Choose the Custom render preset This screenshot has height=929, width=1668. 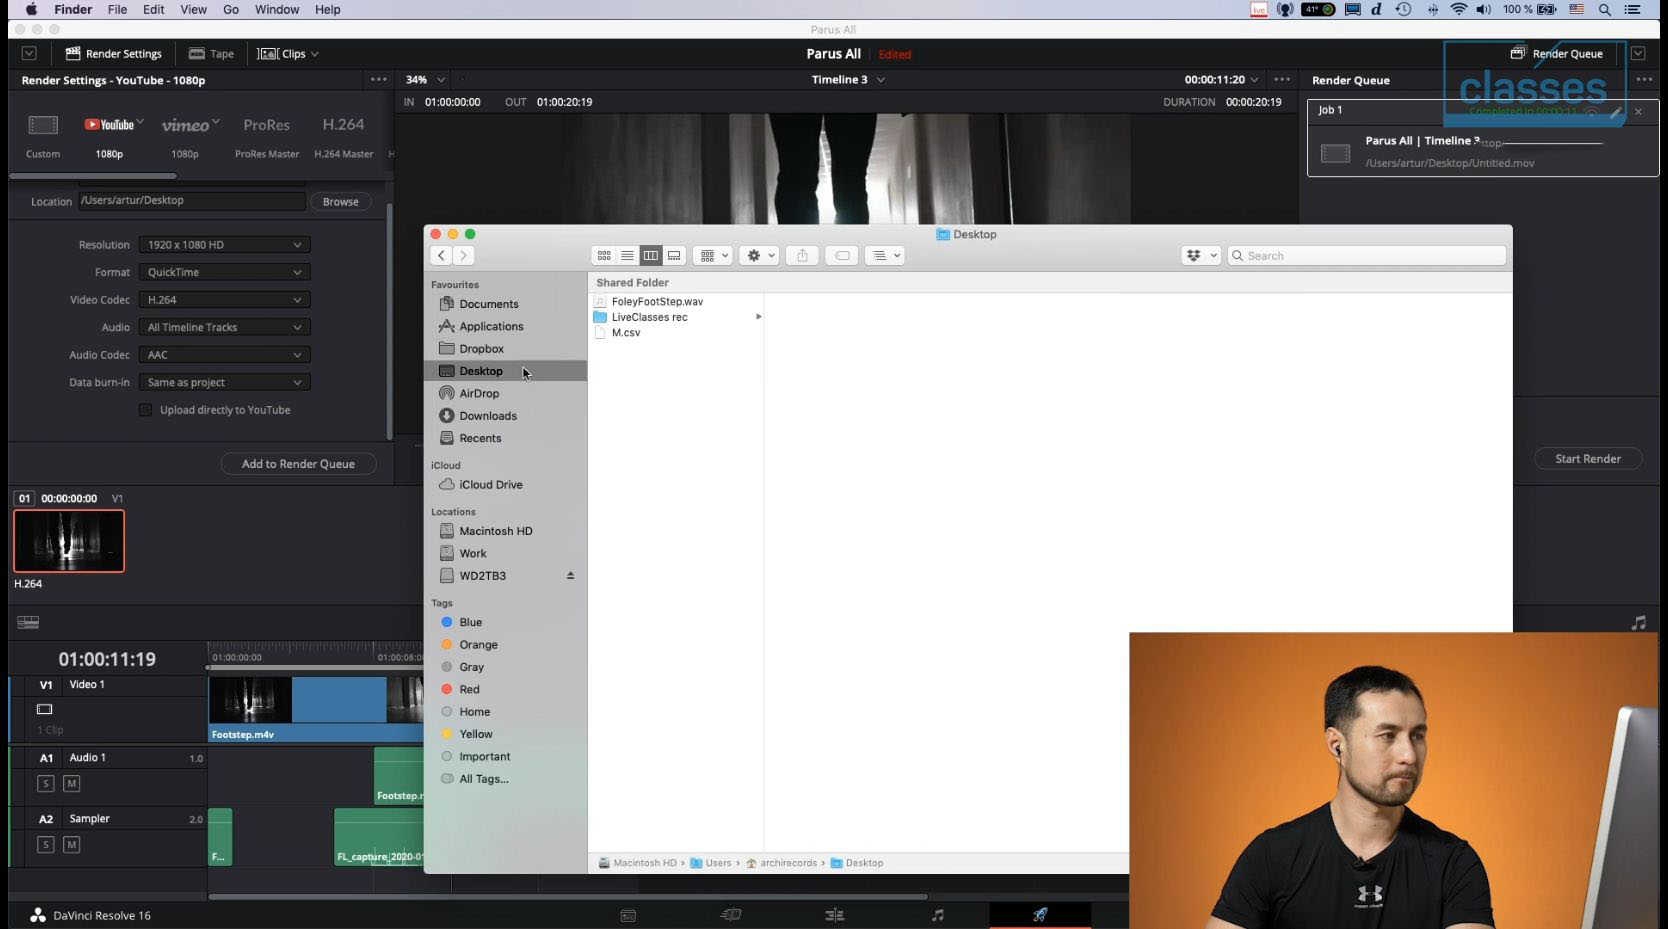click(x=43, y=135)
